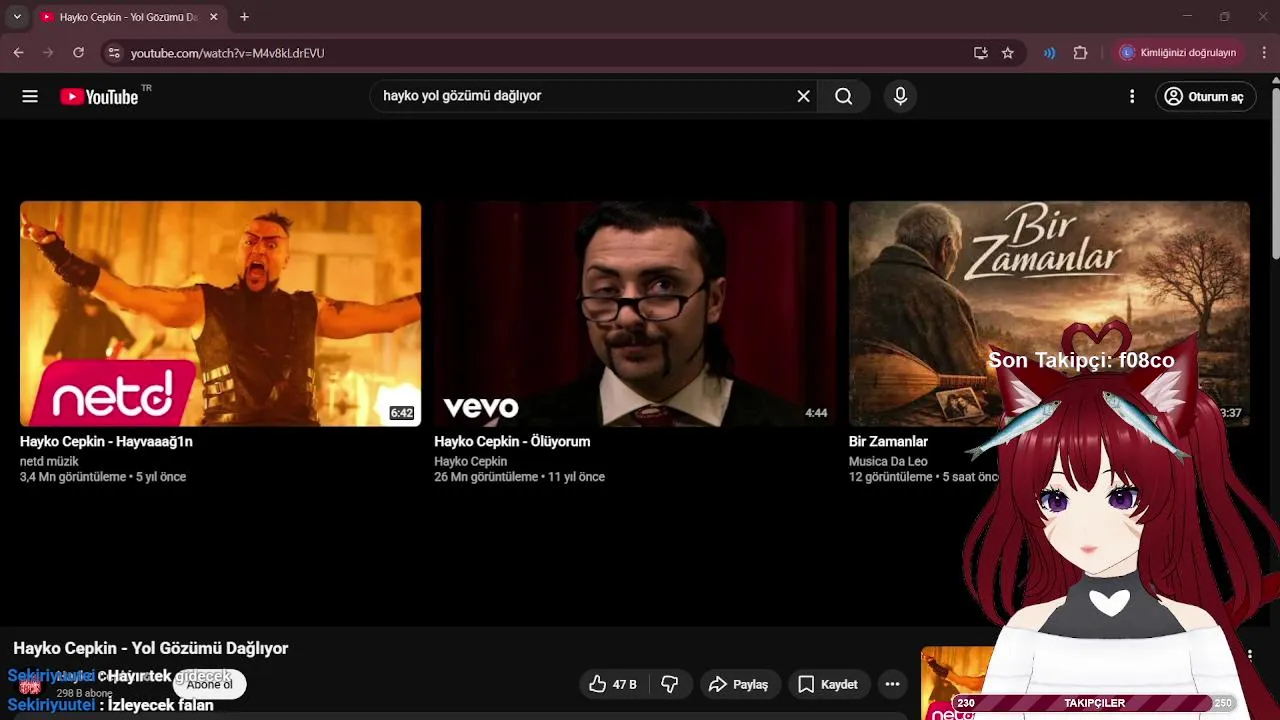
Task: Click Kimliğinizi doğrulayın profile button
Action: (x=1178, y=53)
